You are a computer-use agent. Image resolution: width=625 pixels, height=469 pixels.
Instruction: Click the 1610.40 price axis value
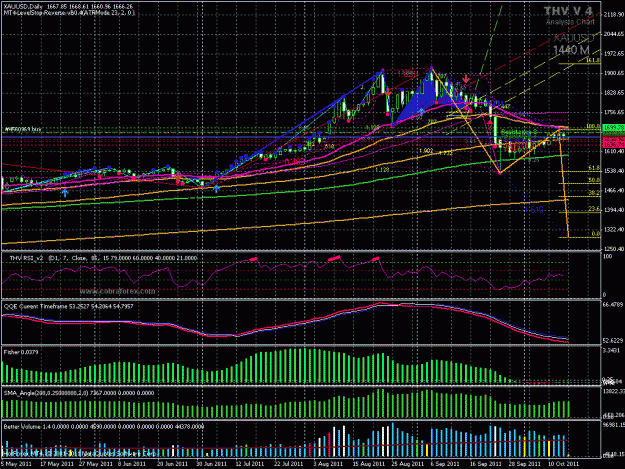tap(613, 151)
